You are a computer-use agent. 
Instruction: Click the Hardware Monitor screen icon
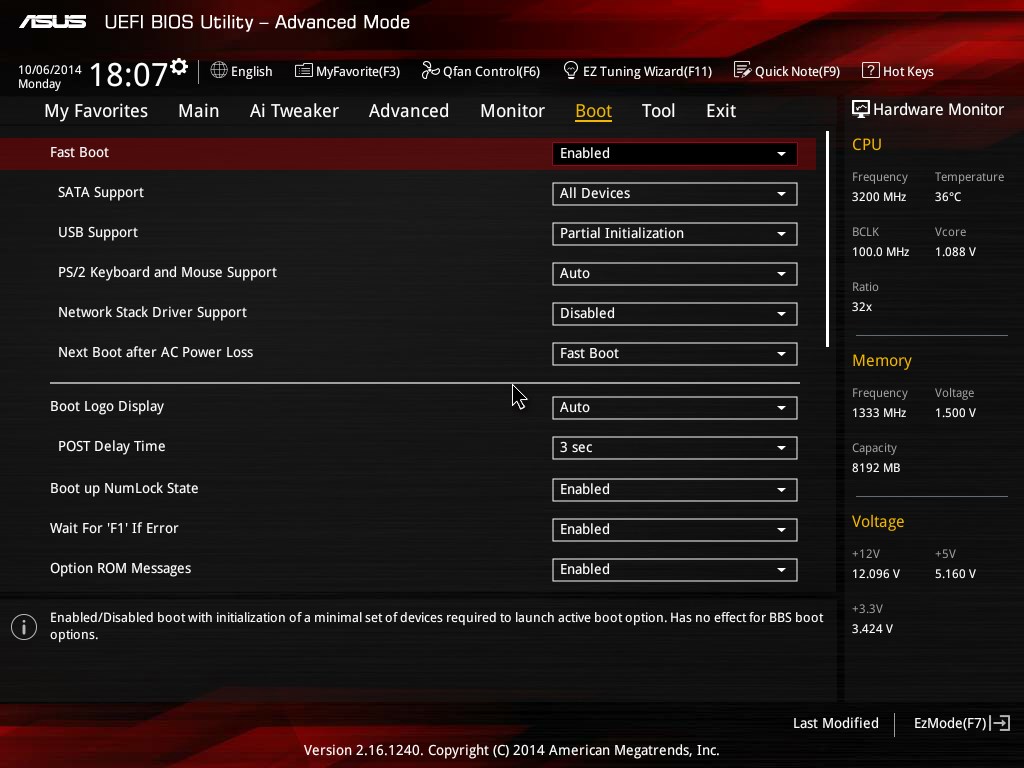point(861,109)
